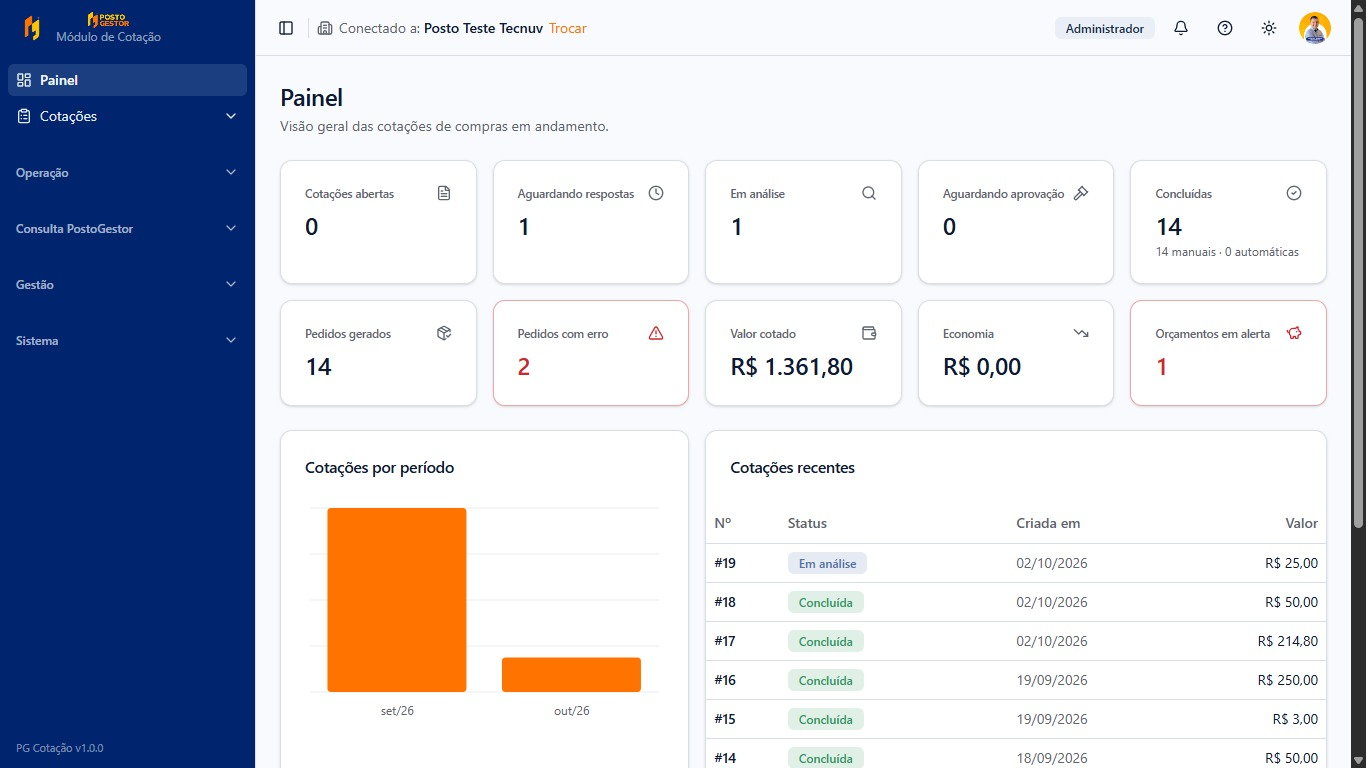Click the check circle icon on Concluídas card
1366x768 pixels.
1294,193
